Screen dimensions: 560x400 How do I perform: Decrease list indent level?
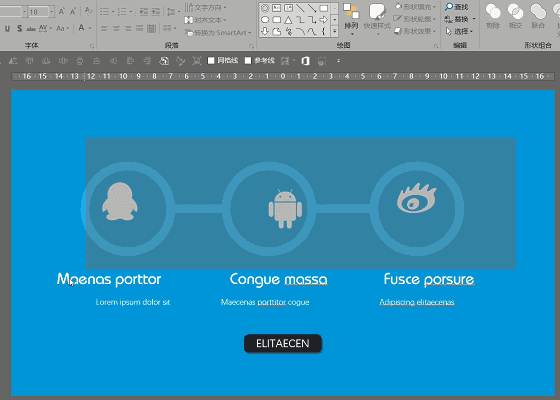point(144,12)
